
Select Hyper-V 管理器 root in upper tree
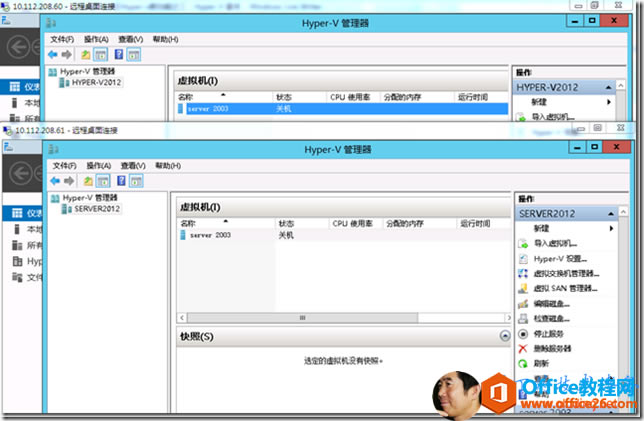(82, 71)
